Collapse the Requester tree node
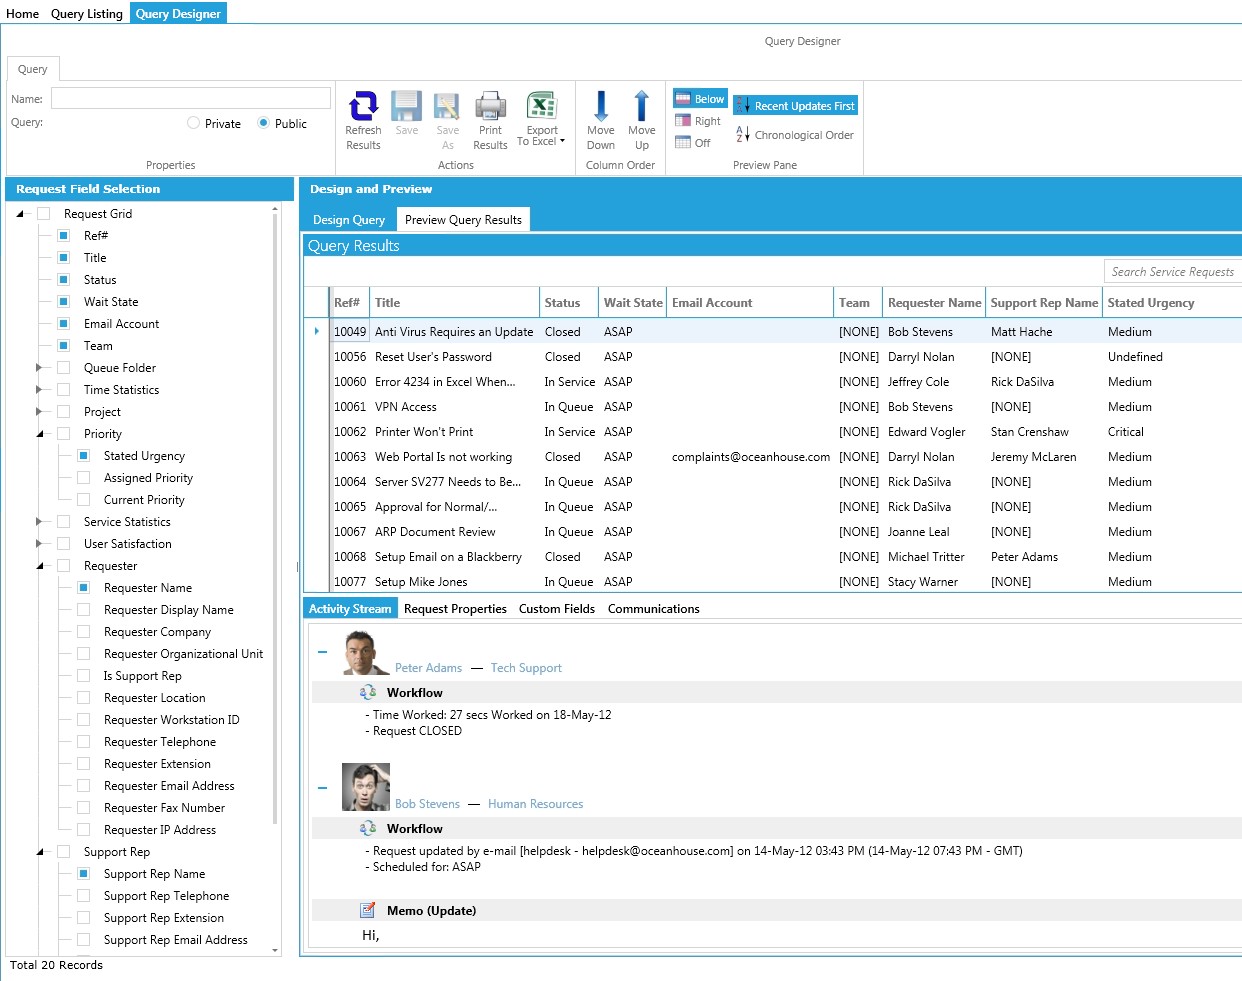This screenshot has width=1242, height=981. (39, 566)
